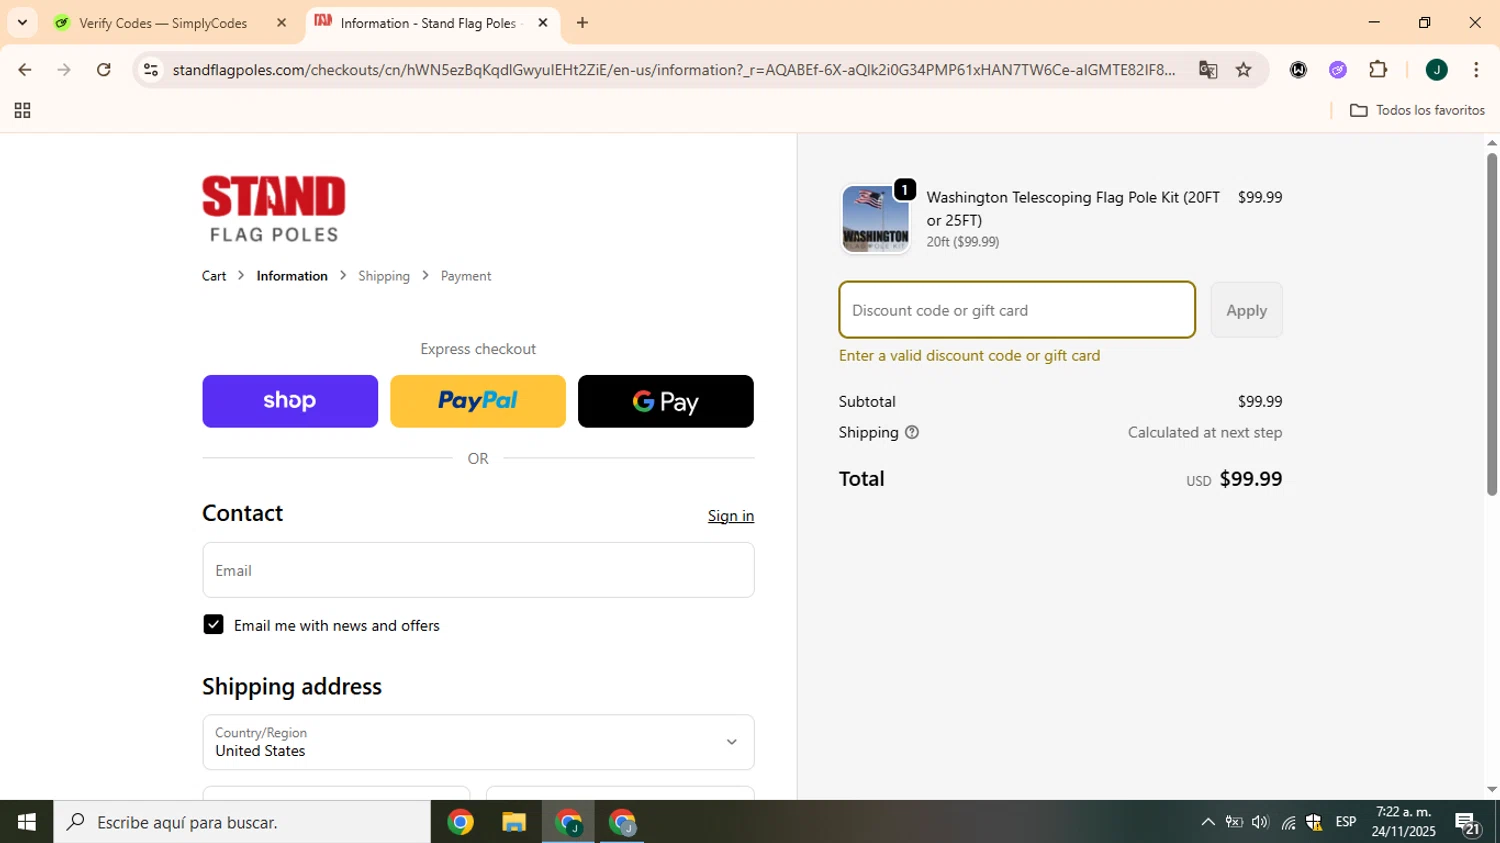This screenshot has width=1500, height=843.
Task: Click the purple extension icon
Action: [1338, 70]
